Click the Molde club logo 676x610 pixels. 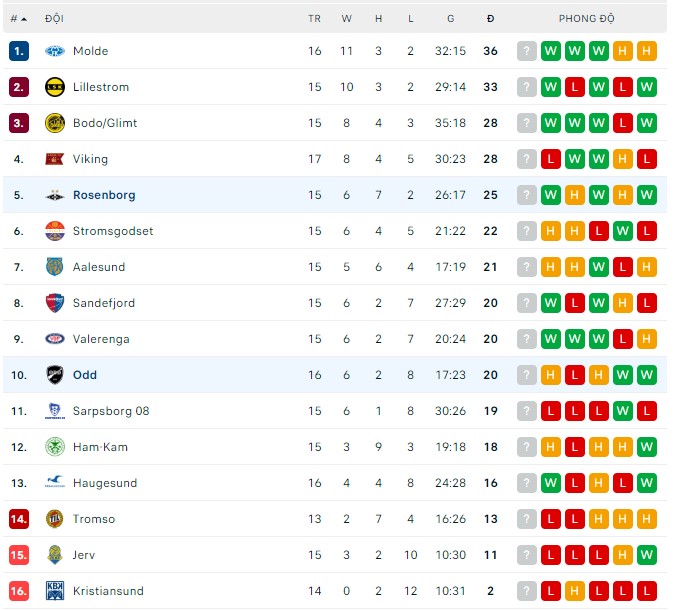[55, 51]
